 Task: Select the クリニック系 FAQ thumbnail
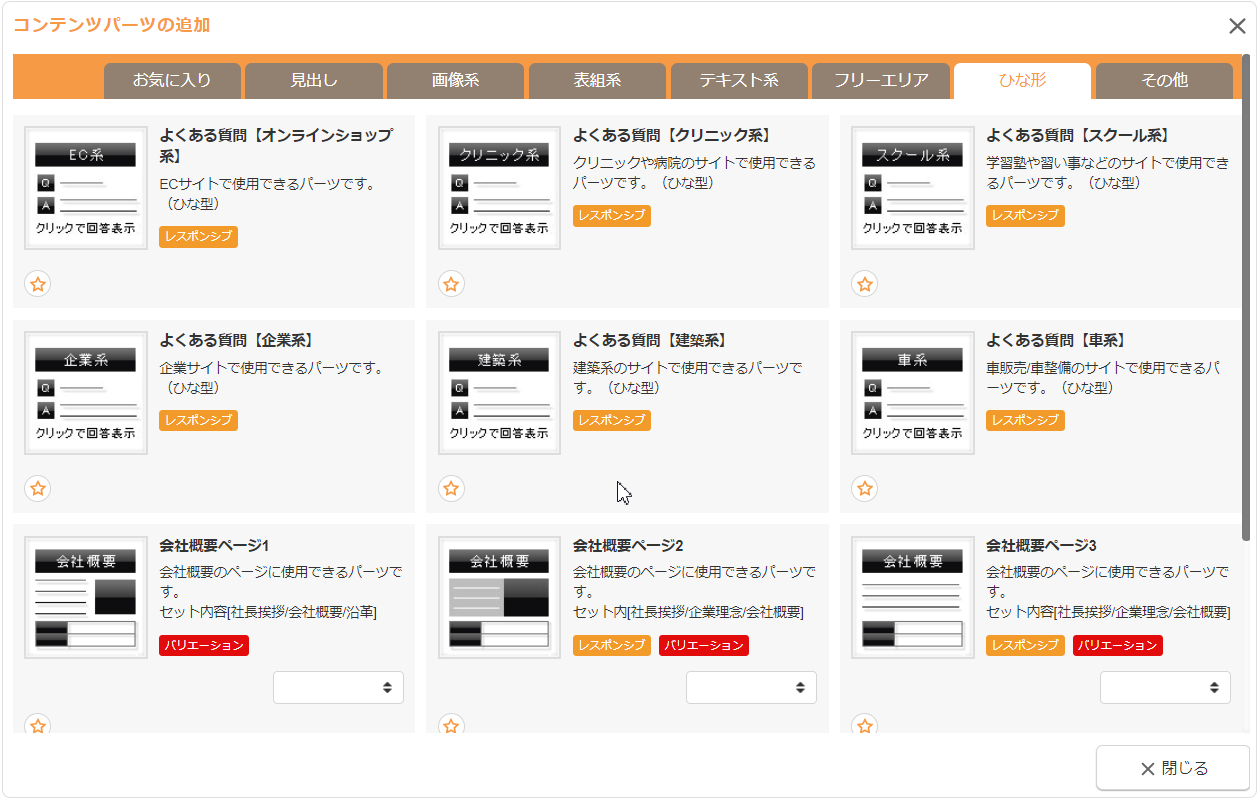pos(499,188)
